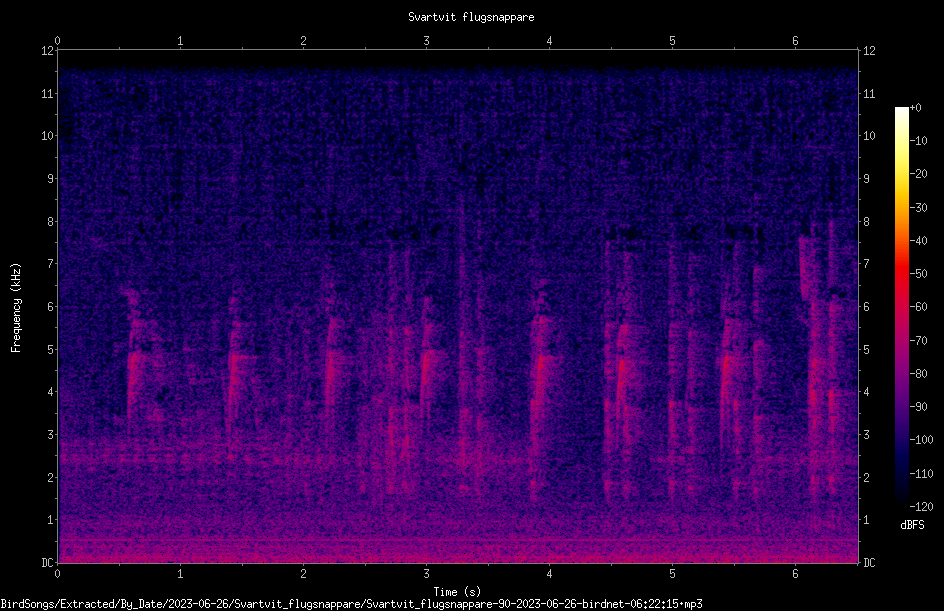The height and width of the screenshot is (611, 944).
Task: Click the "Time (s)" axis label
Action: coord(457,592)
